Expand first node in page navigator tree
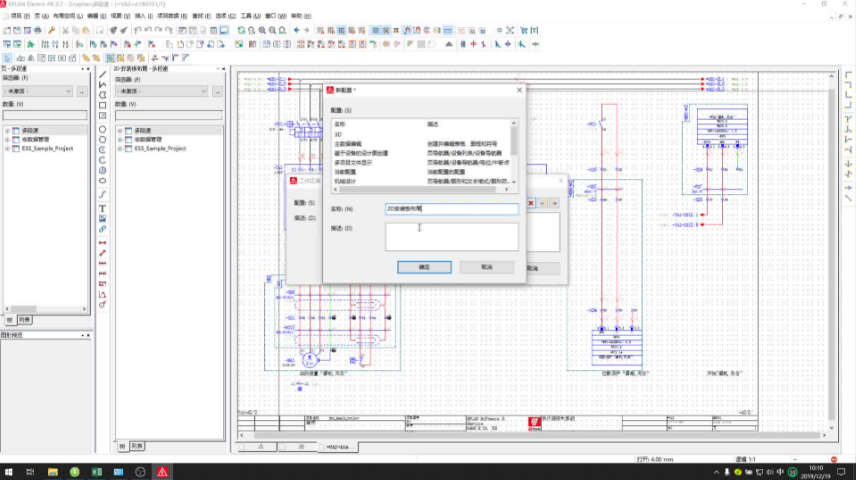Screen dimensions: 856x480 pyautogui.click(x=7, y=131)
